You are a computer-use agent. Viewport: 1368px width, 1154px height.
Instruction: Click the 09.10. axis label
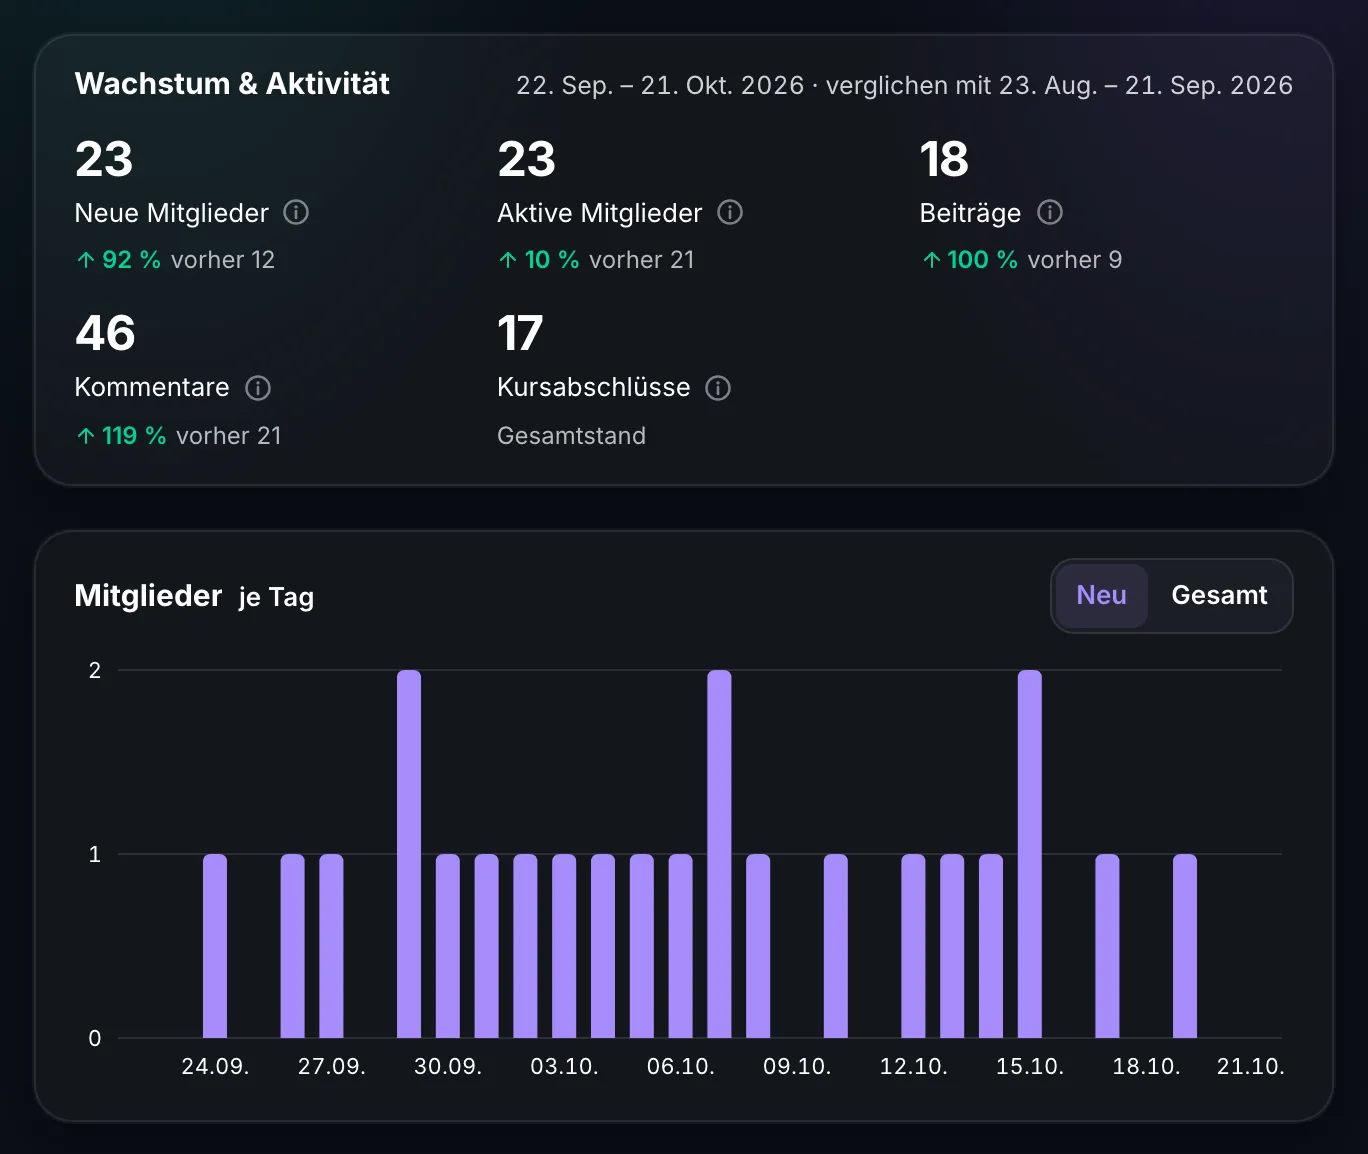point(797,1066)
